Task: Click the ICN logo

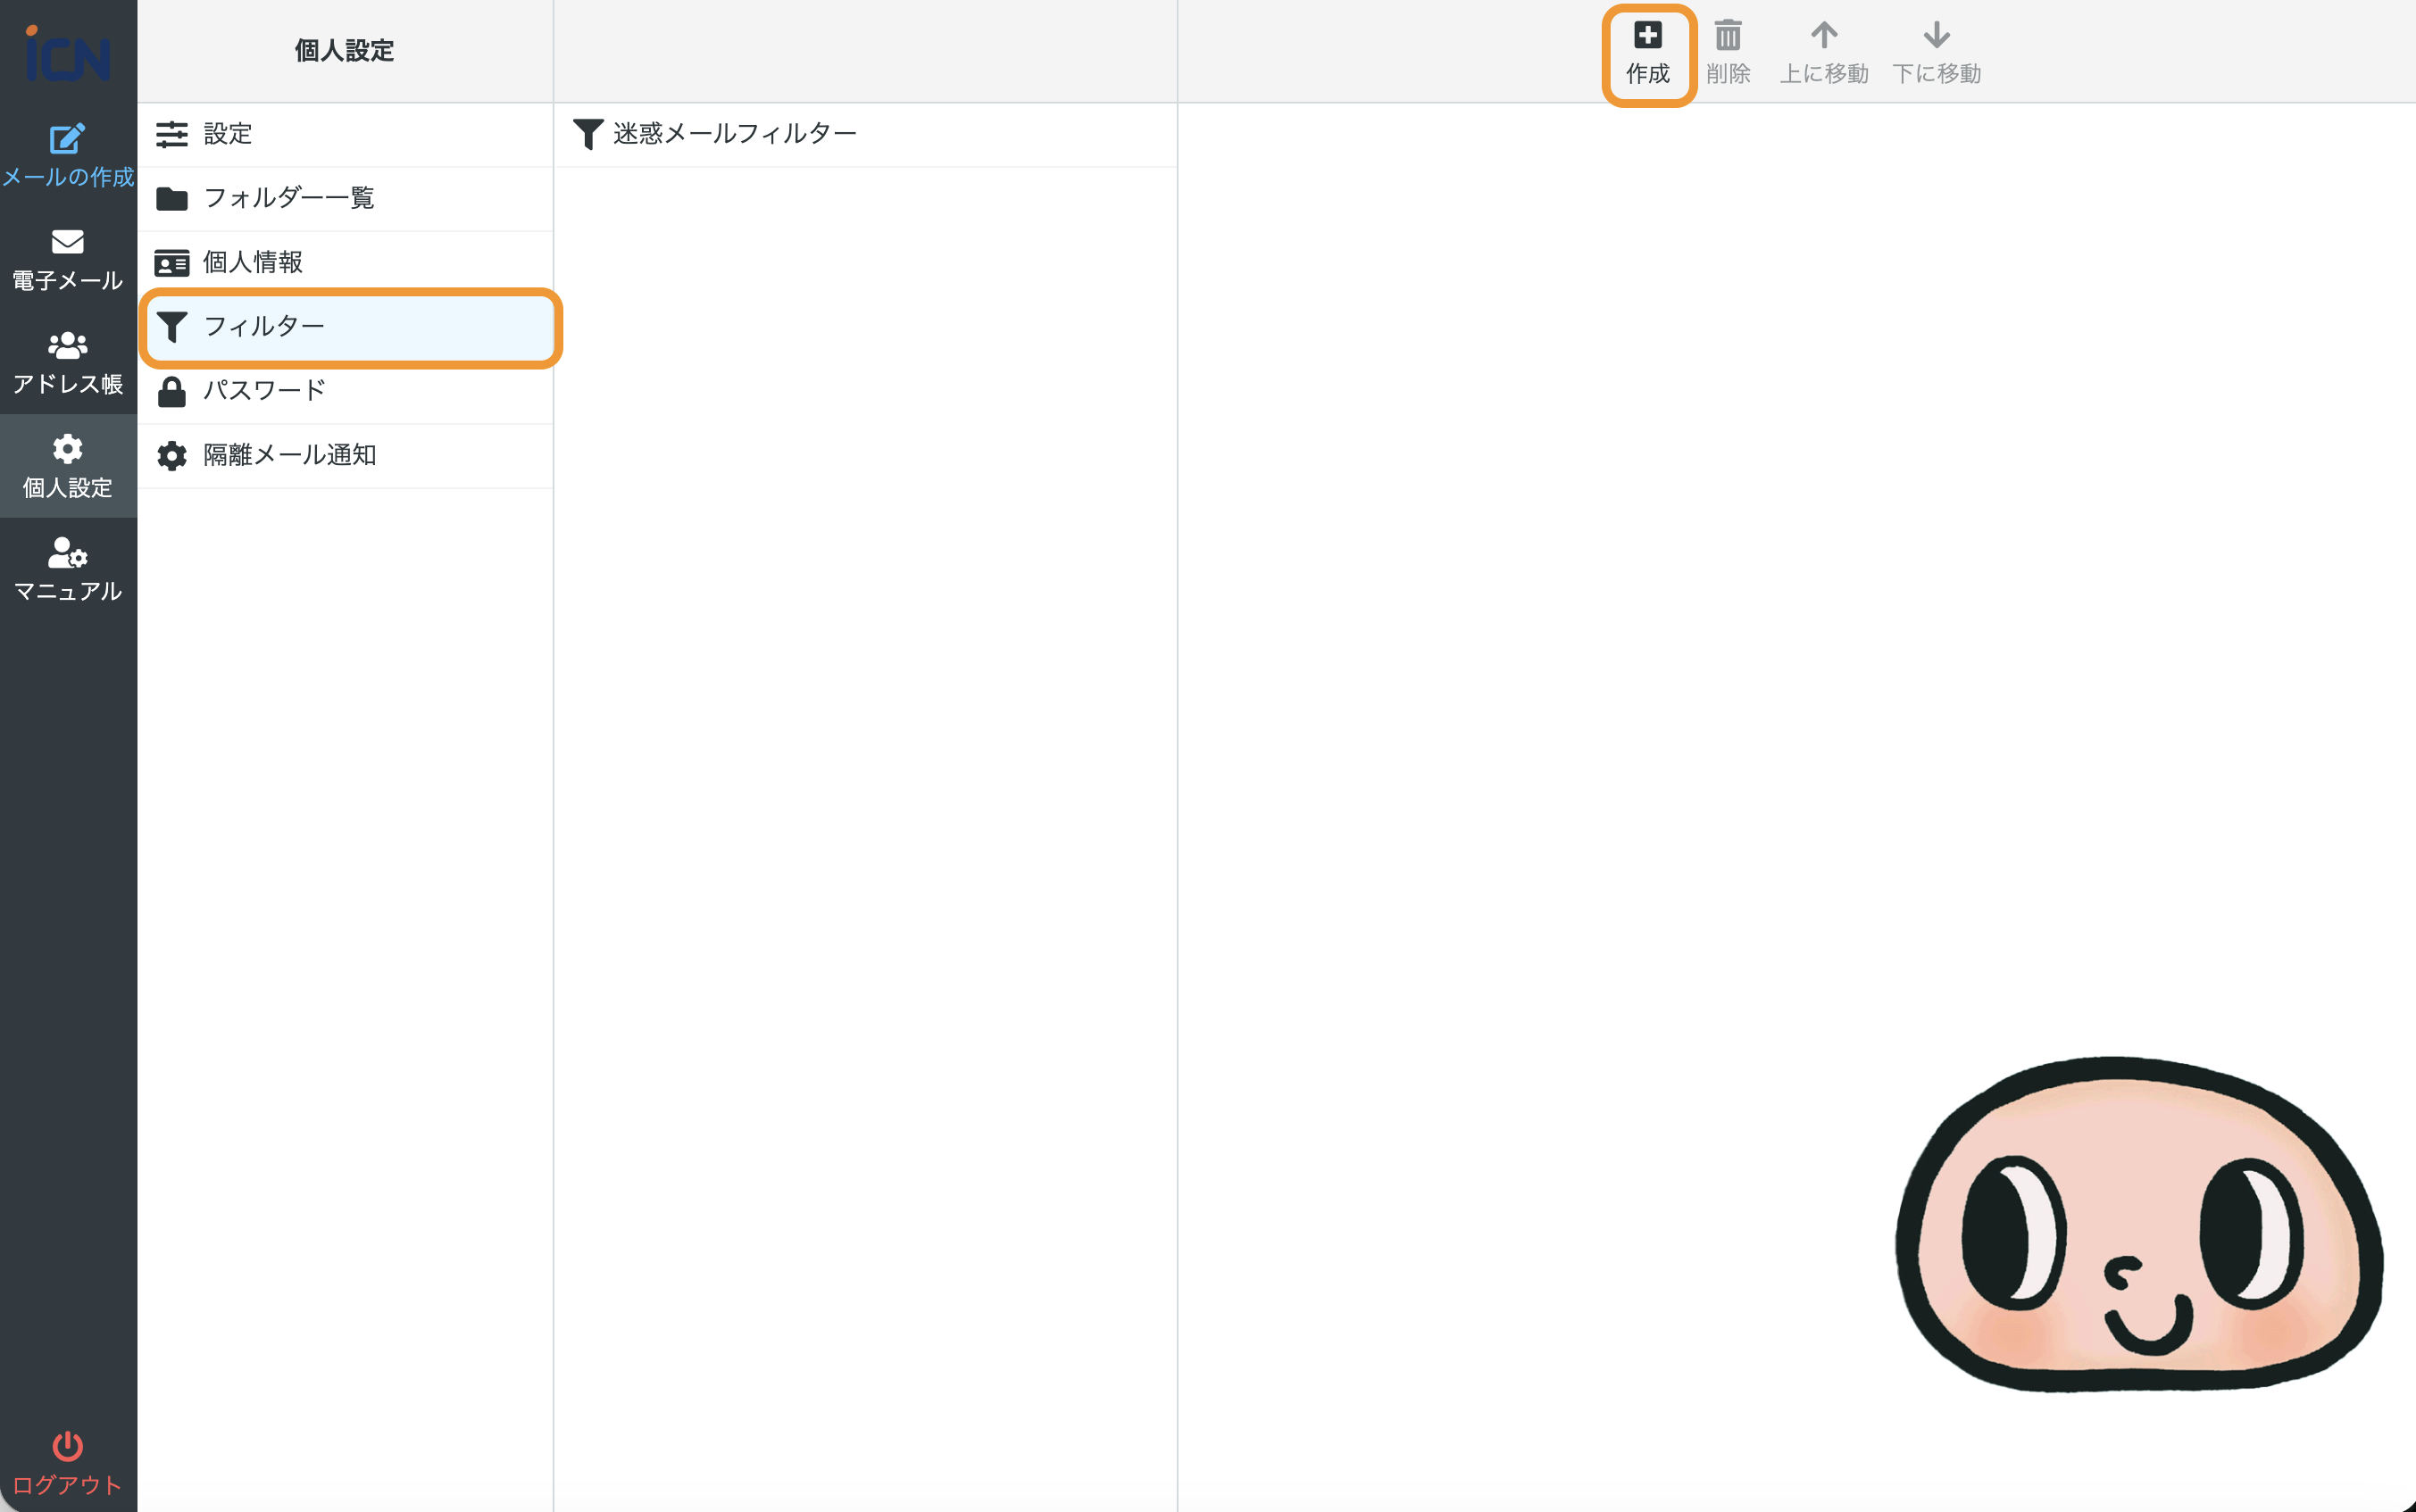Action: [x=67, y=55]
